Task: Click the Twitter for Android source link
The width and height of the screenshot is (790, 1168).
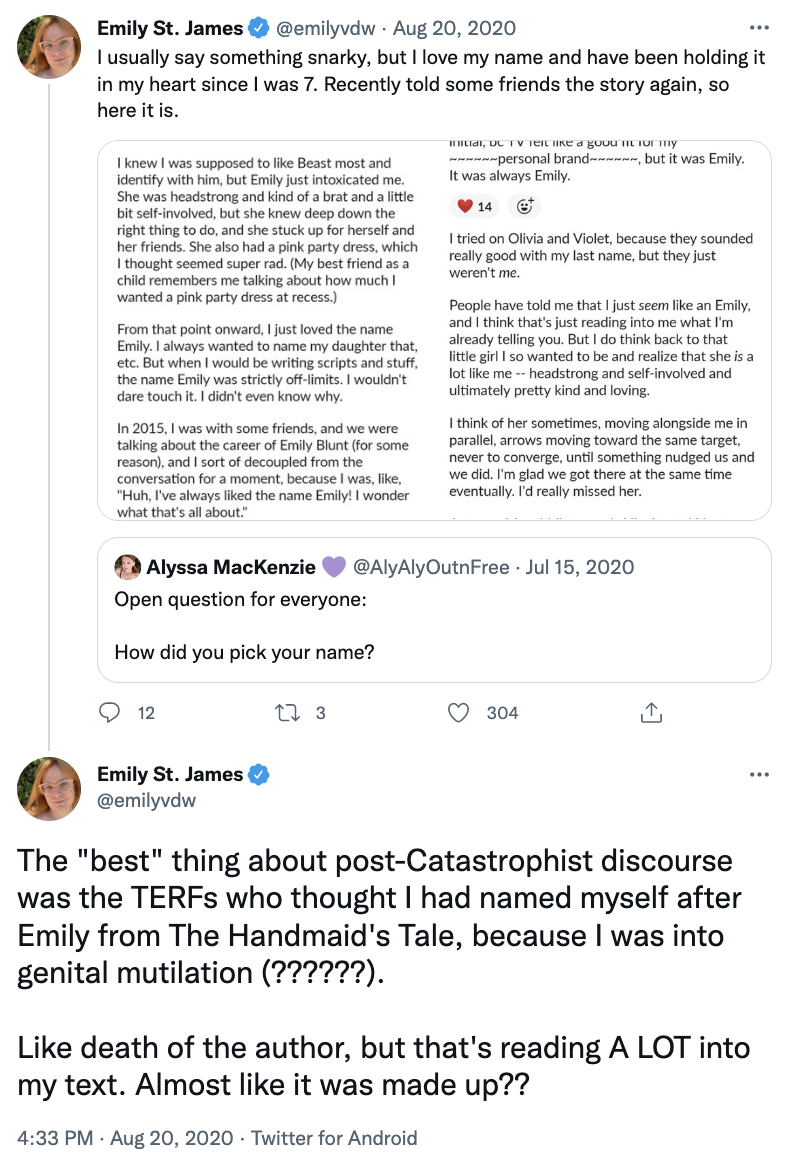Action: (334, 1138)
